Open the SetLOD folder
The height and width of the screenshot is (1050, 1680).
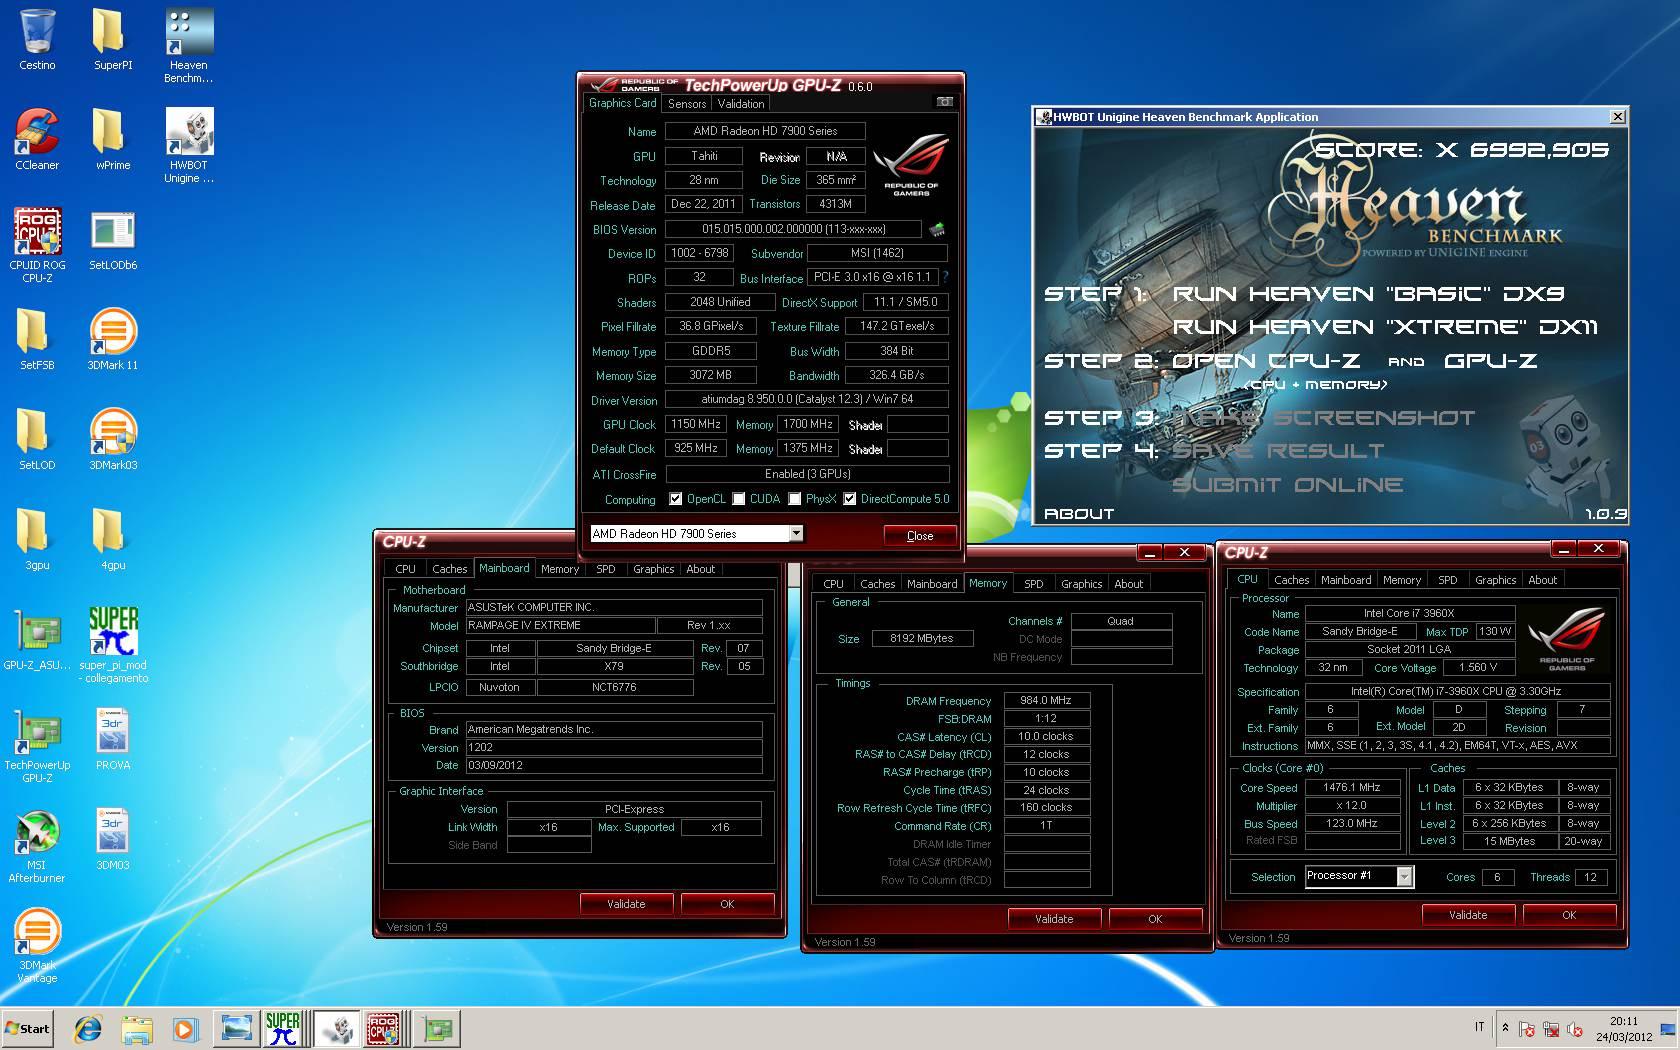click(37, 440)
